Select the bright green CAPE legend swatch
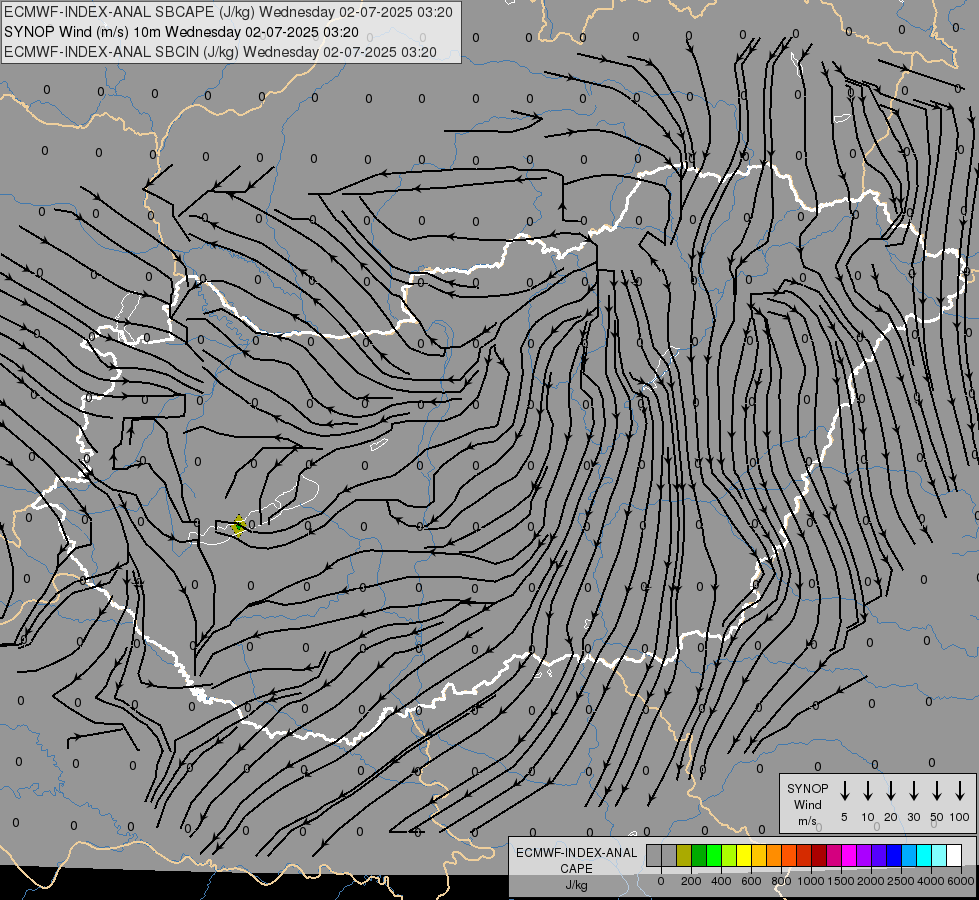This screenshot has width=979, height=900. 714,855
